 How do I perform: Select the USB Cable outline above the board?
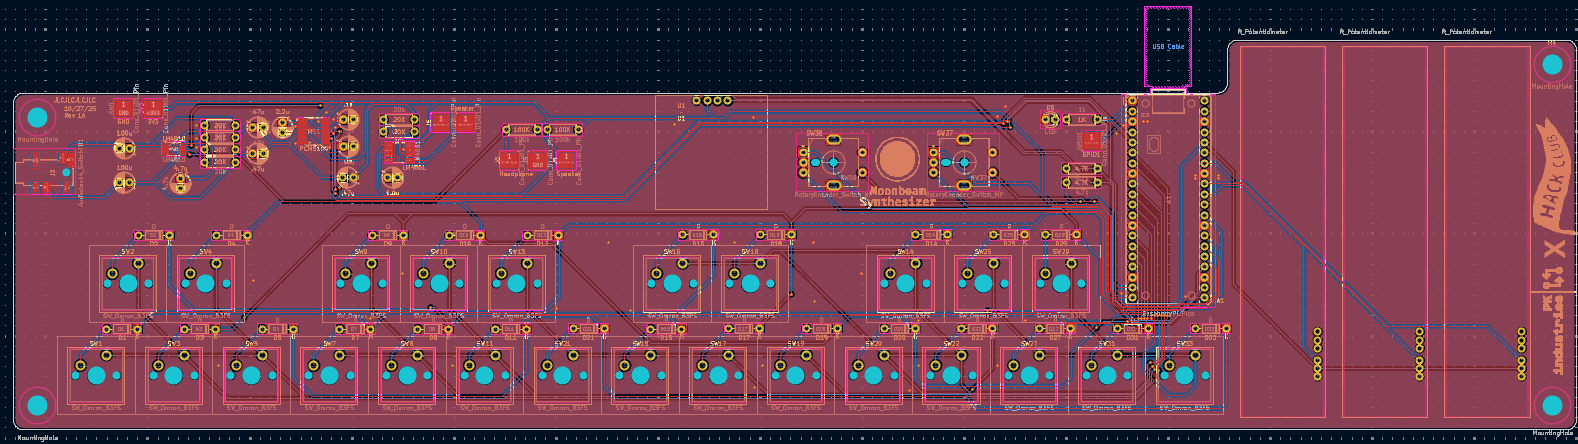[x=1167, y=46]
